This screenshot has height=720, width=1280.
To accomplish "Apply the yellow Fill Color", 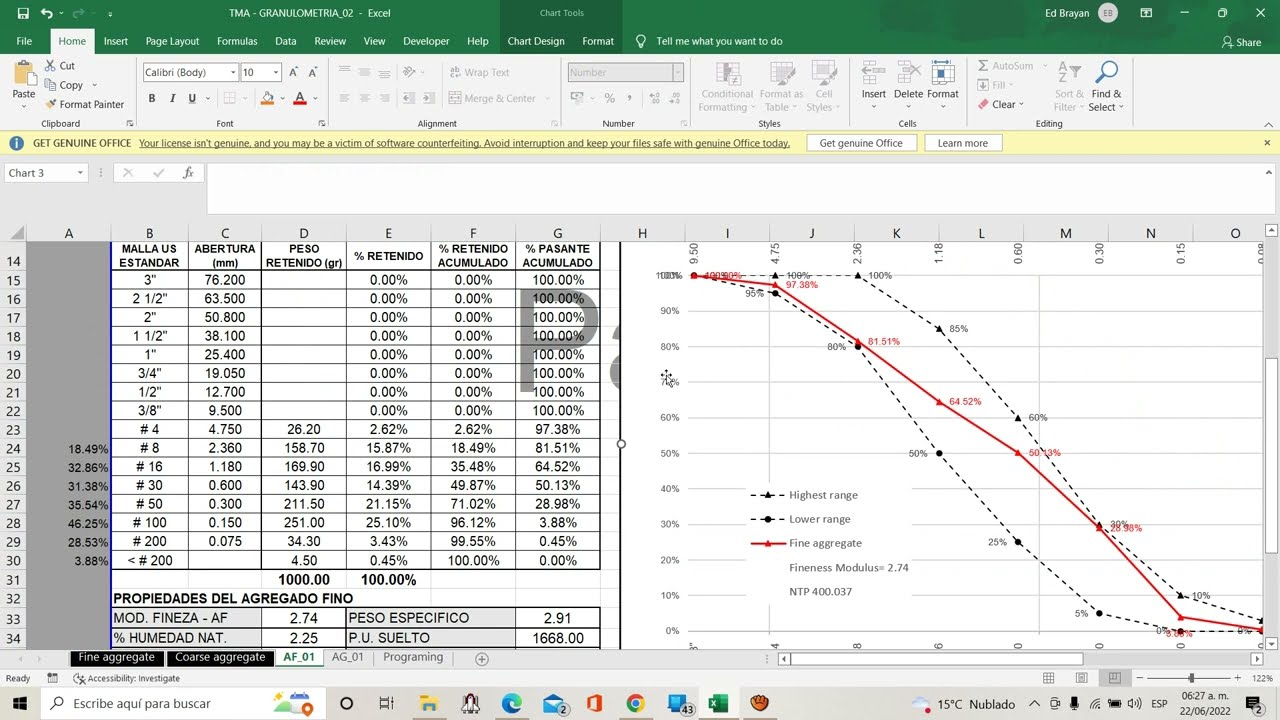I will 267,98.
